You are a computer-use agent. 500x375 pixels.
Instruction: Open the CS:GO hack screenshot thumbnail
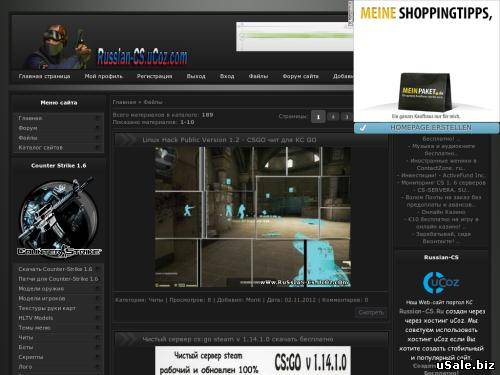pyautogui.click(x=253, y=217)
